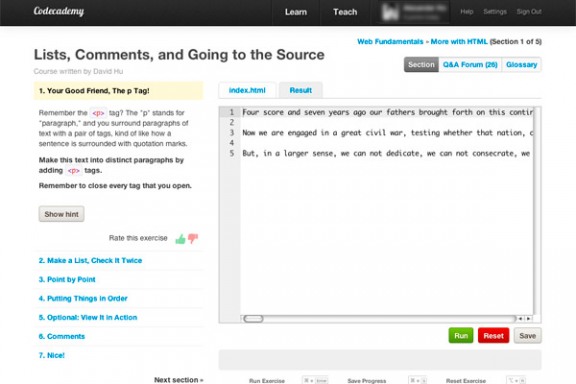Switch to the Result tab
Image resolution: width=576 pixels, height=384 pixels.
pos(300,90)
